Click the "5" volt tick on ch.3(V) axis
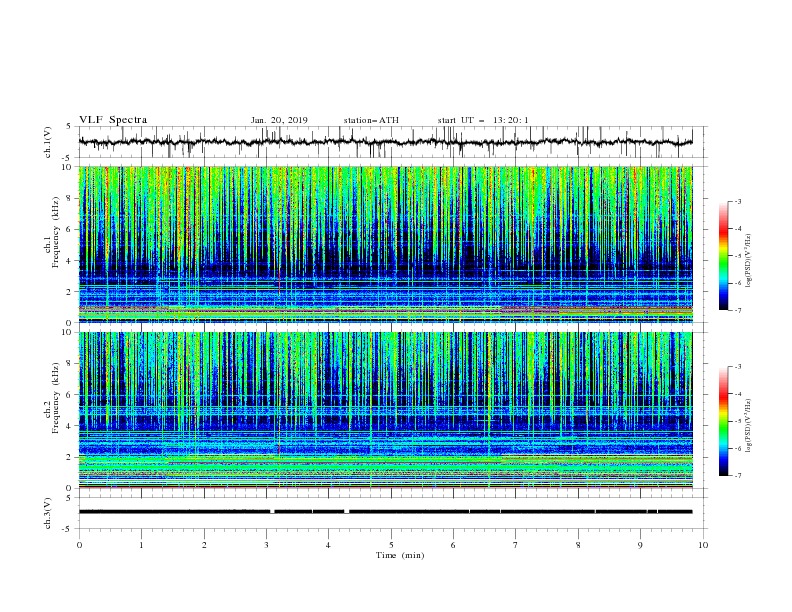The image size is (792, 612). (x=70, y=498)
